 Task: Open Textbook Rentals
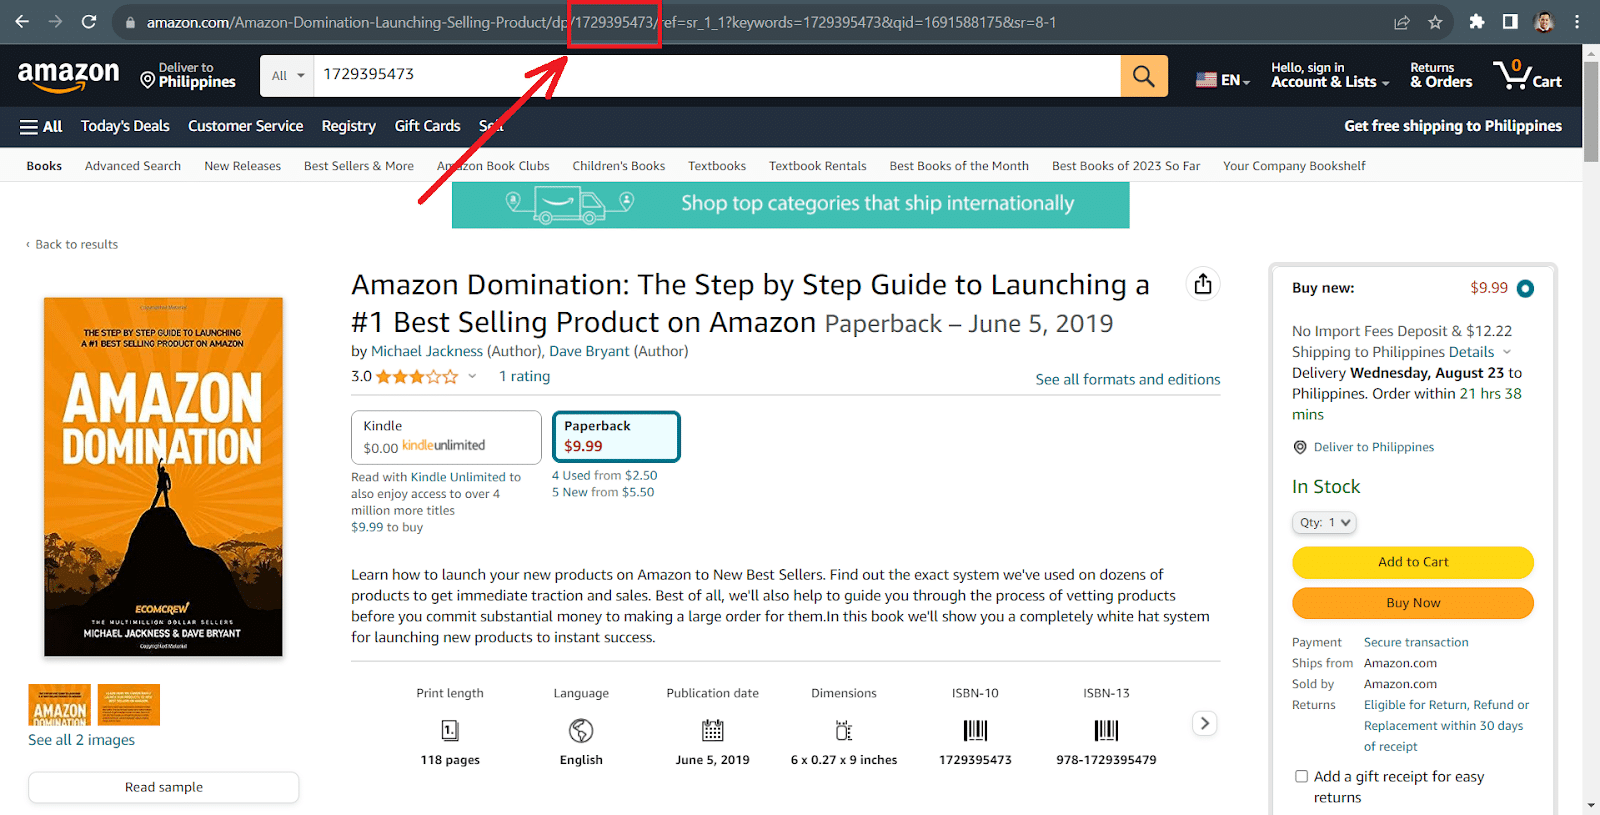[817, 166]
